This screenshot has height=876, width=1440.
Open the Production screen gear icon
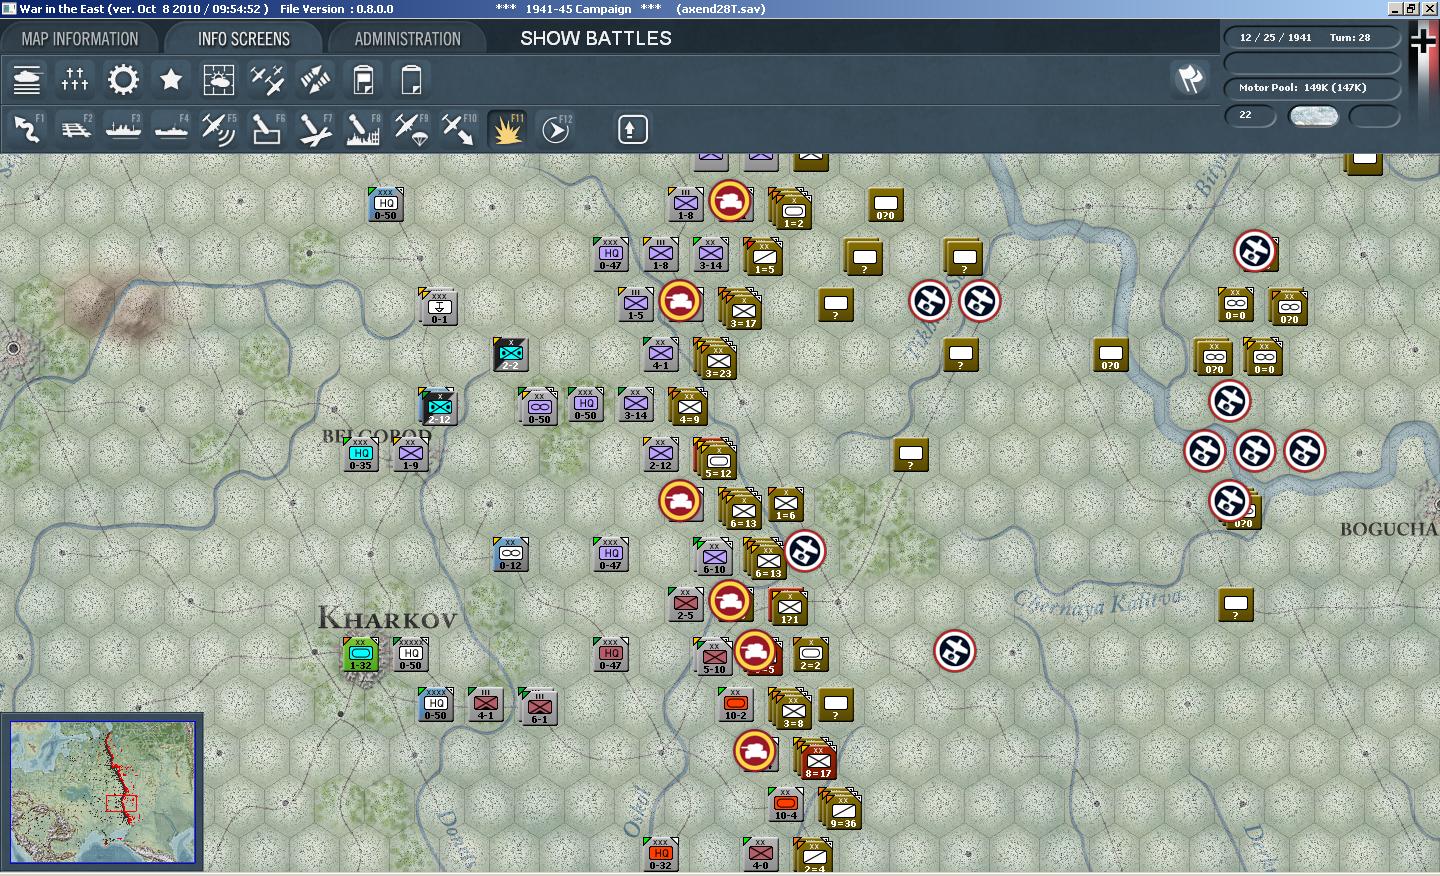tap(123, 80)
